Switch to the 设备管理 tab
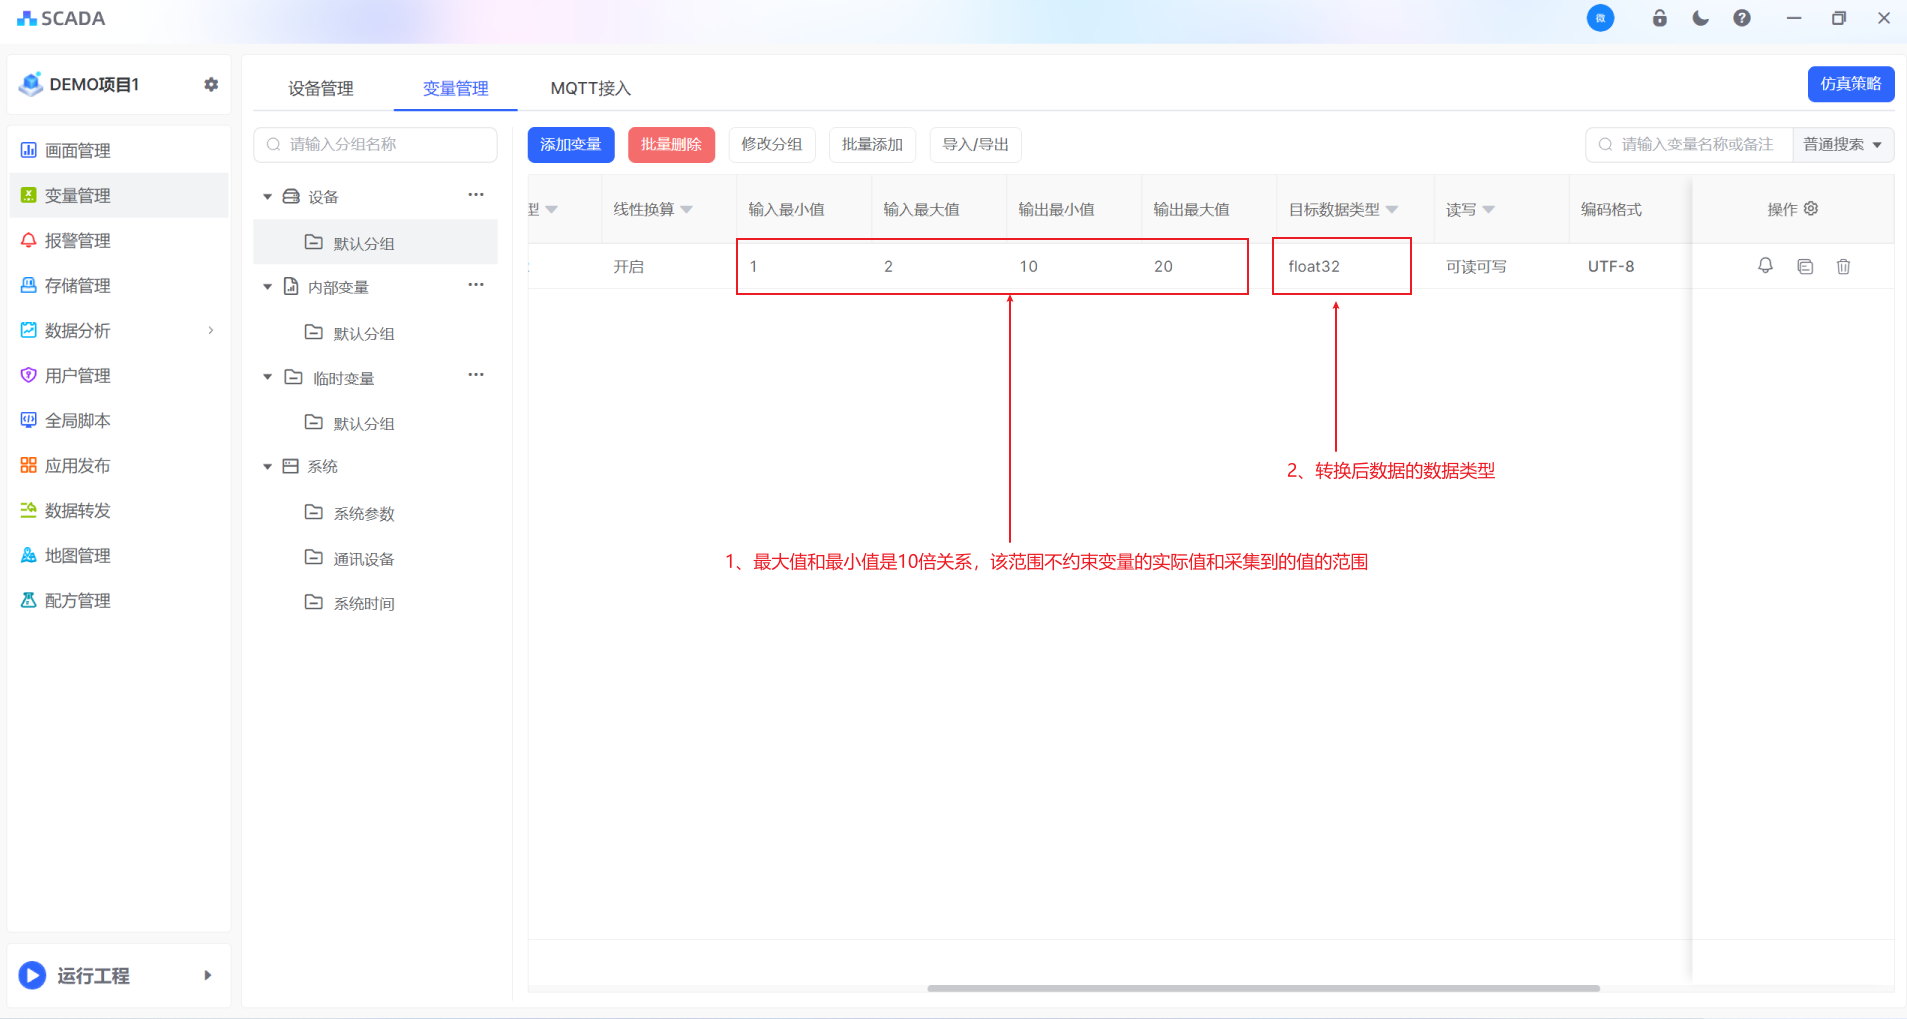This screenshot has width=1907, height=1019. [x=320, y=89]
